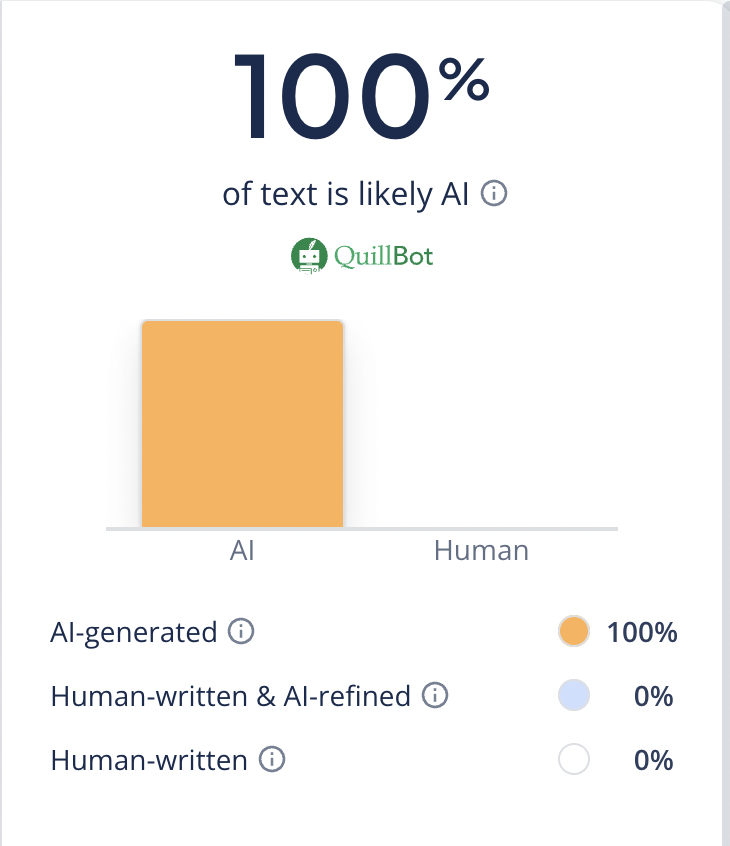Click the "of text is likely AI" caption
The height and width of the screenshot is (846, 730).
[346, 194]
